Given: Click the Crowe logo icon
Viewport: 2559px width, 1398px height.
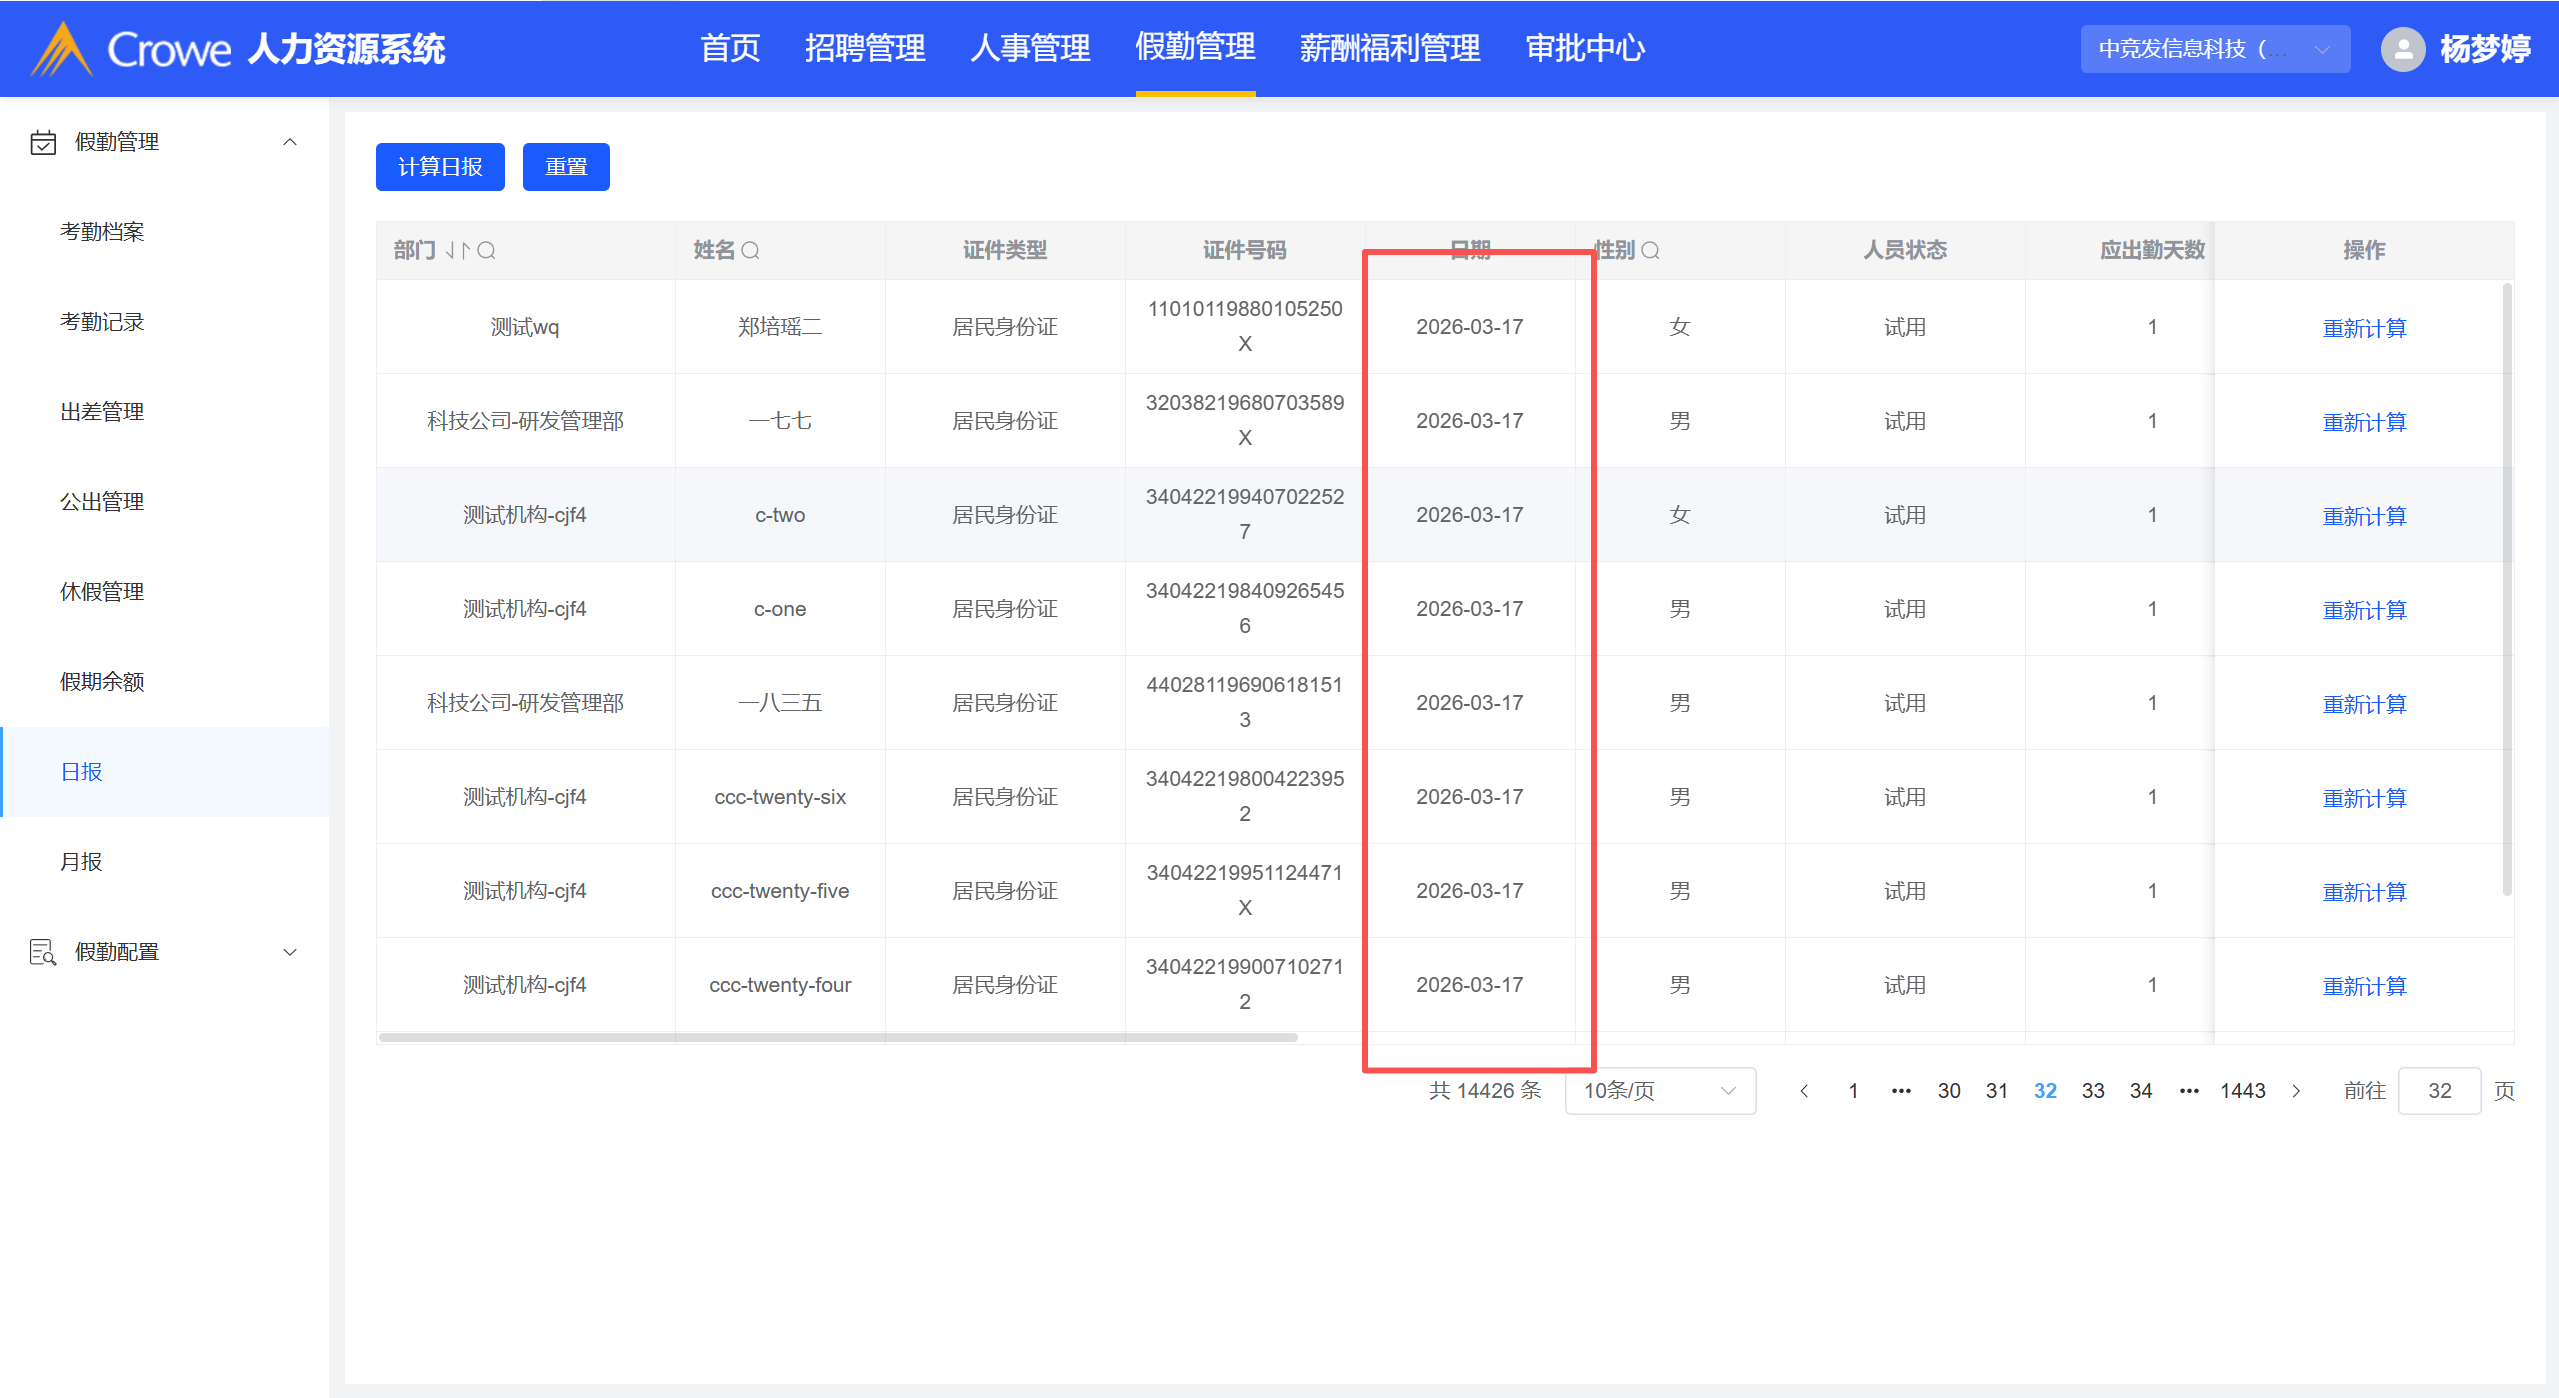Looking at the screenshot, I should pos(62,49).
